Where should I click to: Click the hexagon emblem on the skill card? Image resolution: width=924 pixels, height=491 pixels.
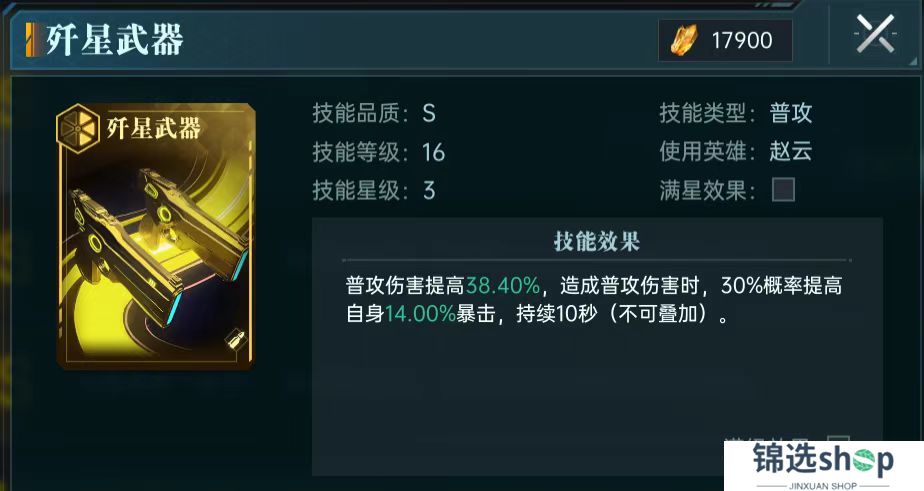tap(78, 127)
